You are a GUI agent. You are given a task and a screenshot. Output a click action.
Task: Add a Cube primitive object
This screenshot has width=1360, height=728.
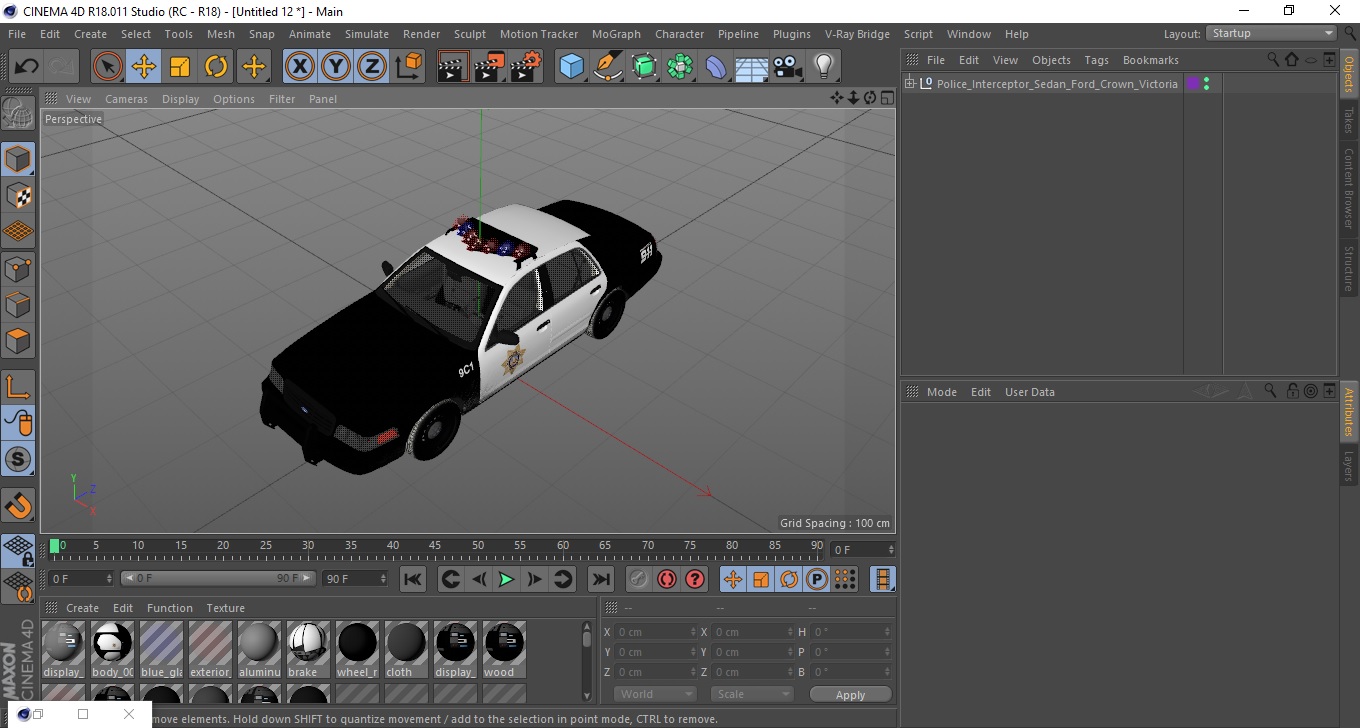click(x=572, y=67)
